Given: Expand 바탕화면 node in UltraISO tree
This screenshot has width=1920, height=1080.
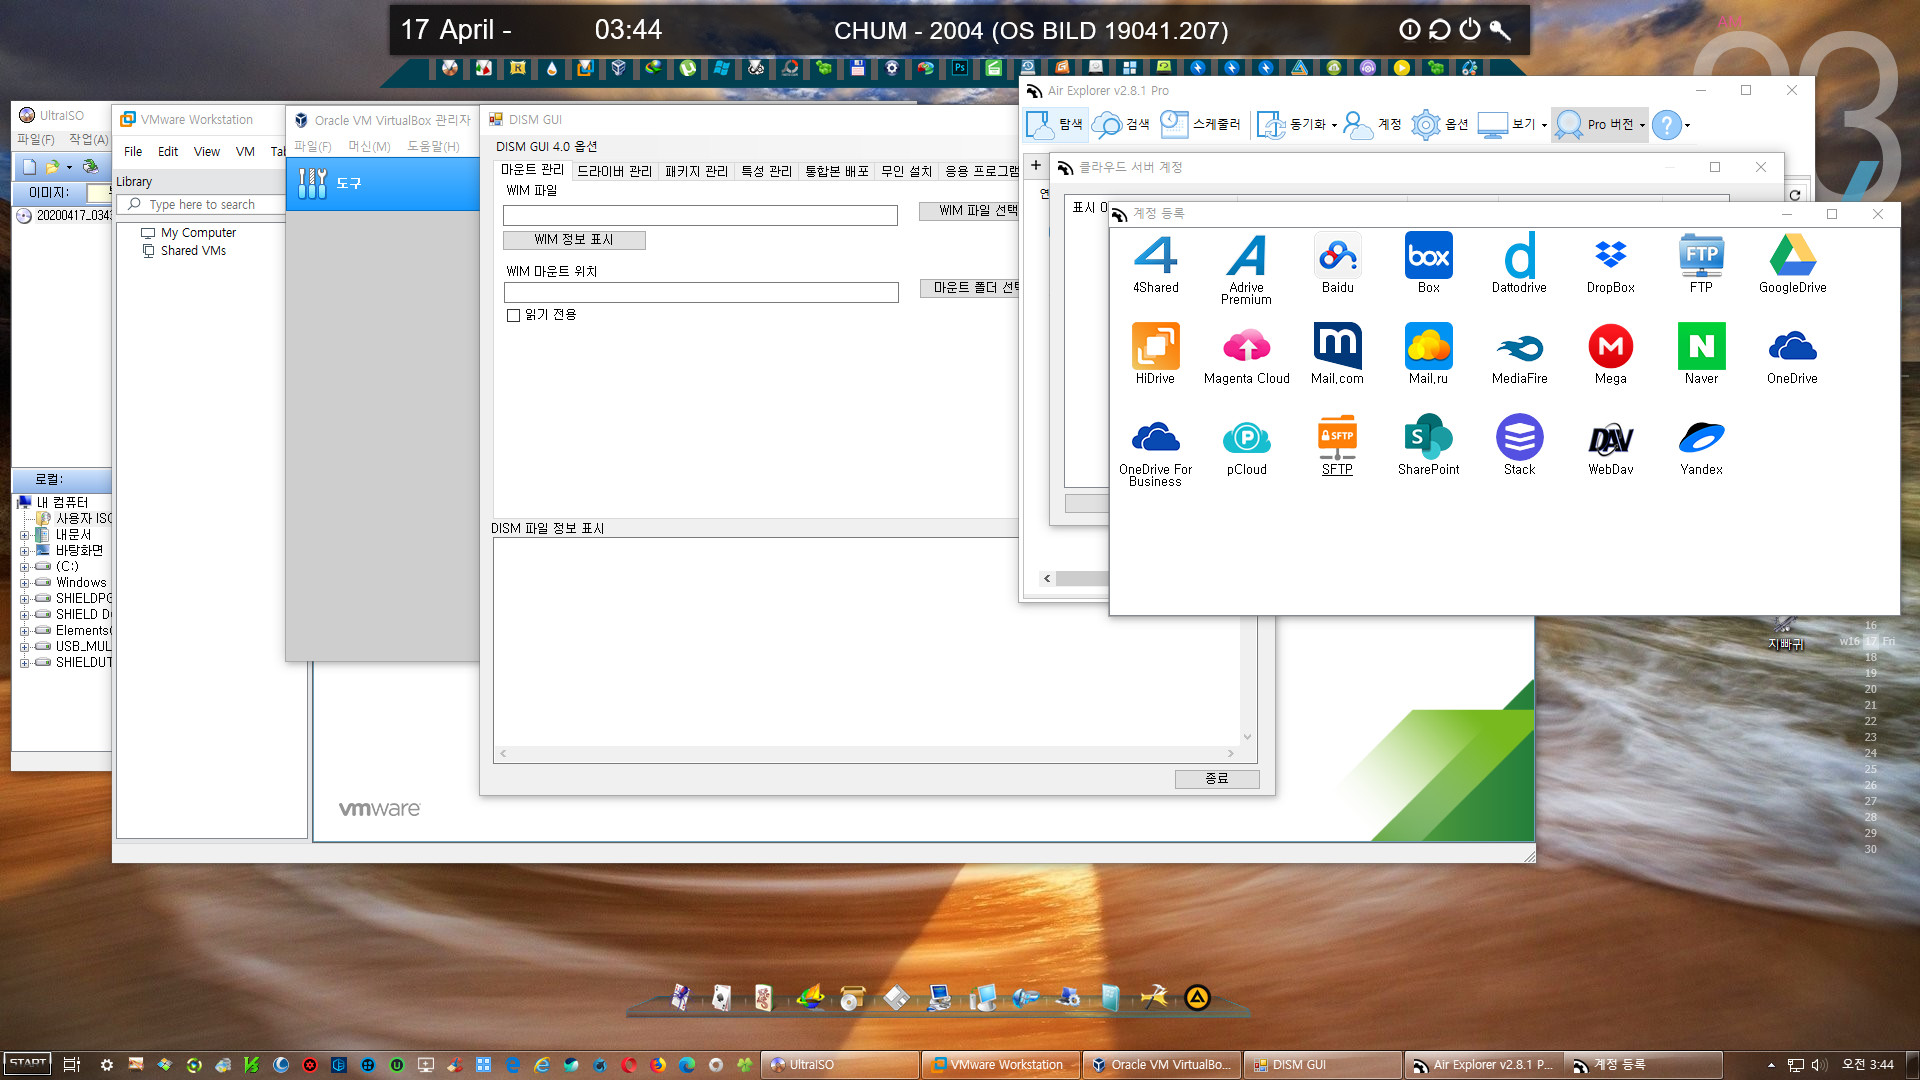Looking at the screenshot, I should coord(24,551).
